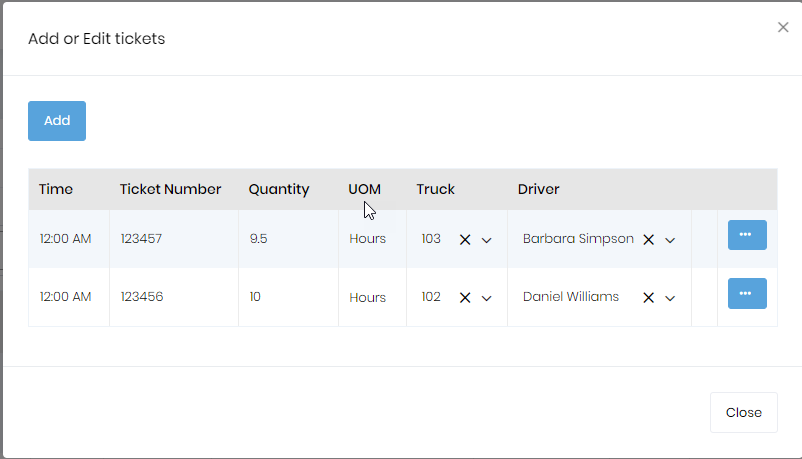Edit ticket number 123457 cell
The height and width of the screenshot is (459, 802).
(141, 239)
